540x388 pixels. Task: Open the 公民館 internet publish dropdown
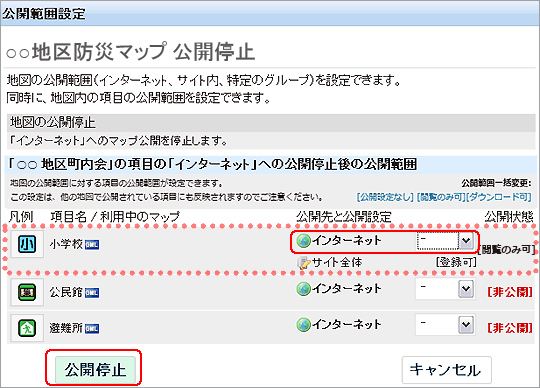pos(445,289)
